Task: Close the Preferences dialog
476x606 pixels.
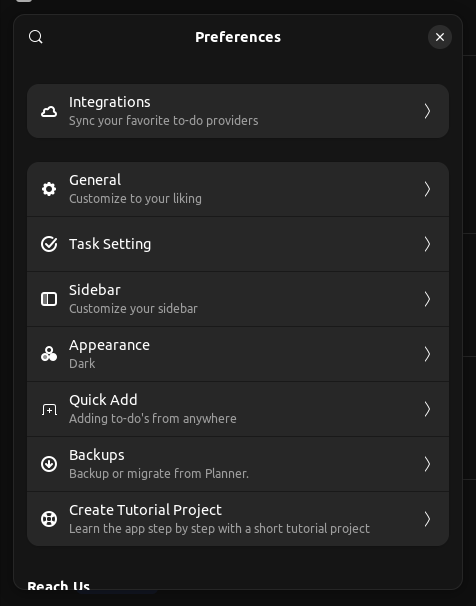Action: pos(440,37)
